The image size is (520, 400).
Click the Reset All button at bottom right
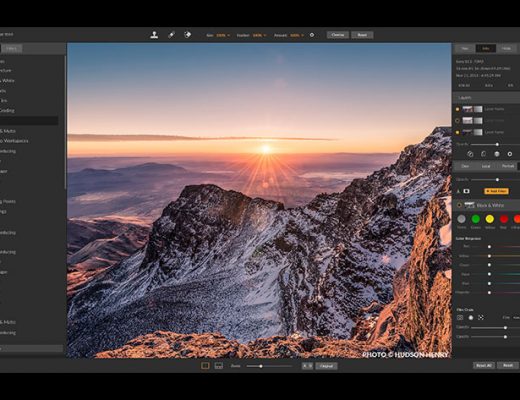(x=484, y=365)
